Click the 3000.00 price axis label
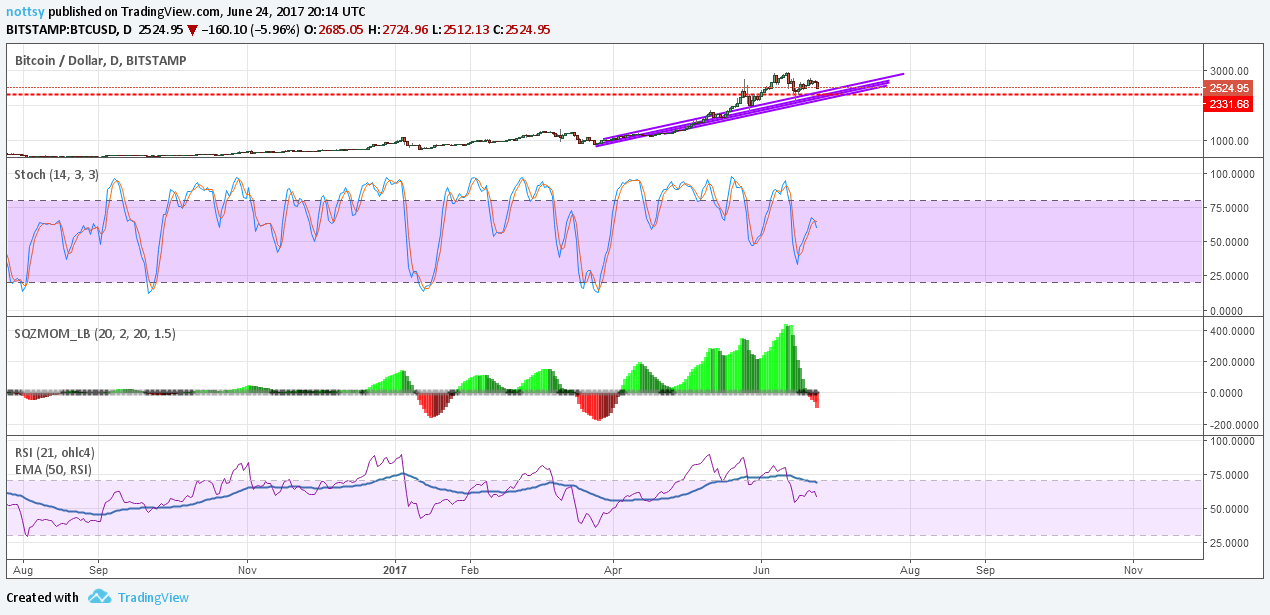The height and width of the screenshot is (615, 1270). [x=1230, y=71]
